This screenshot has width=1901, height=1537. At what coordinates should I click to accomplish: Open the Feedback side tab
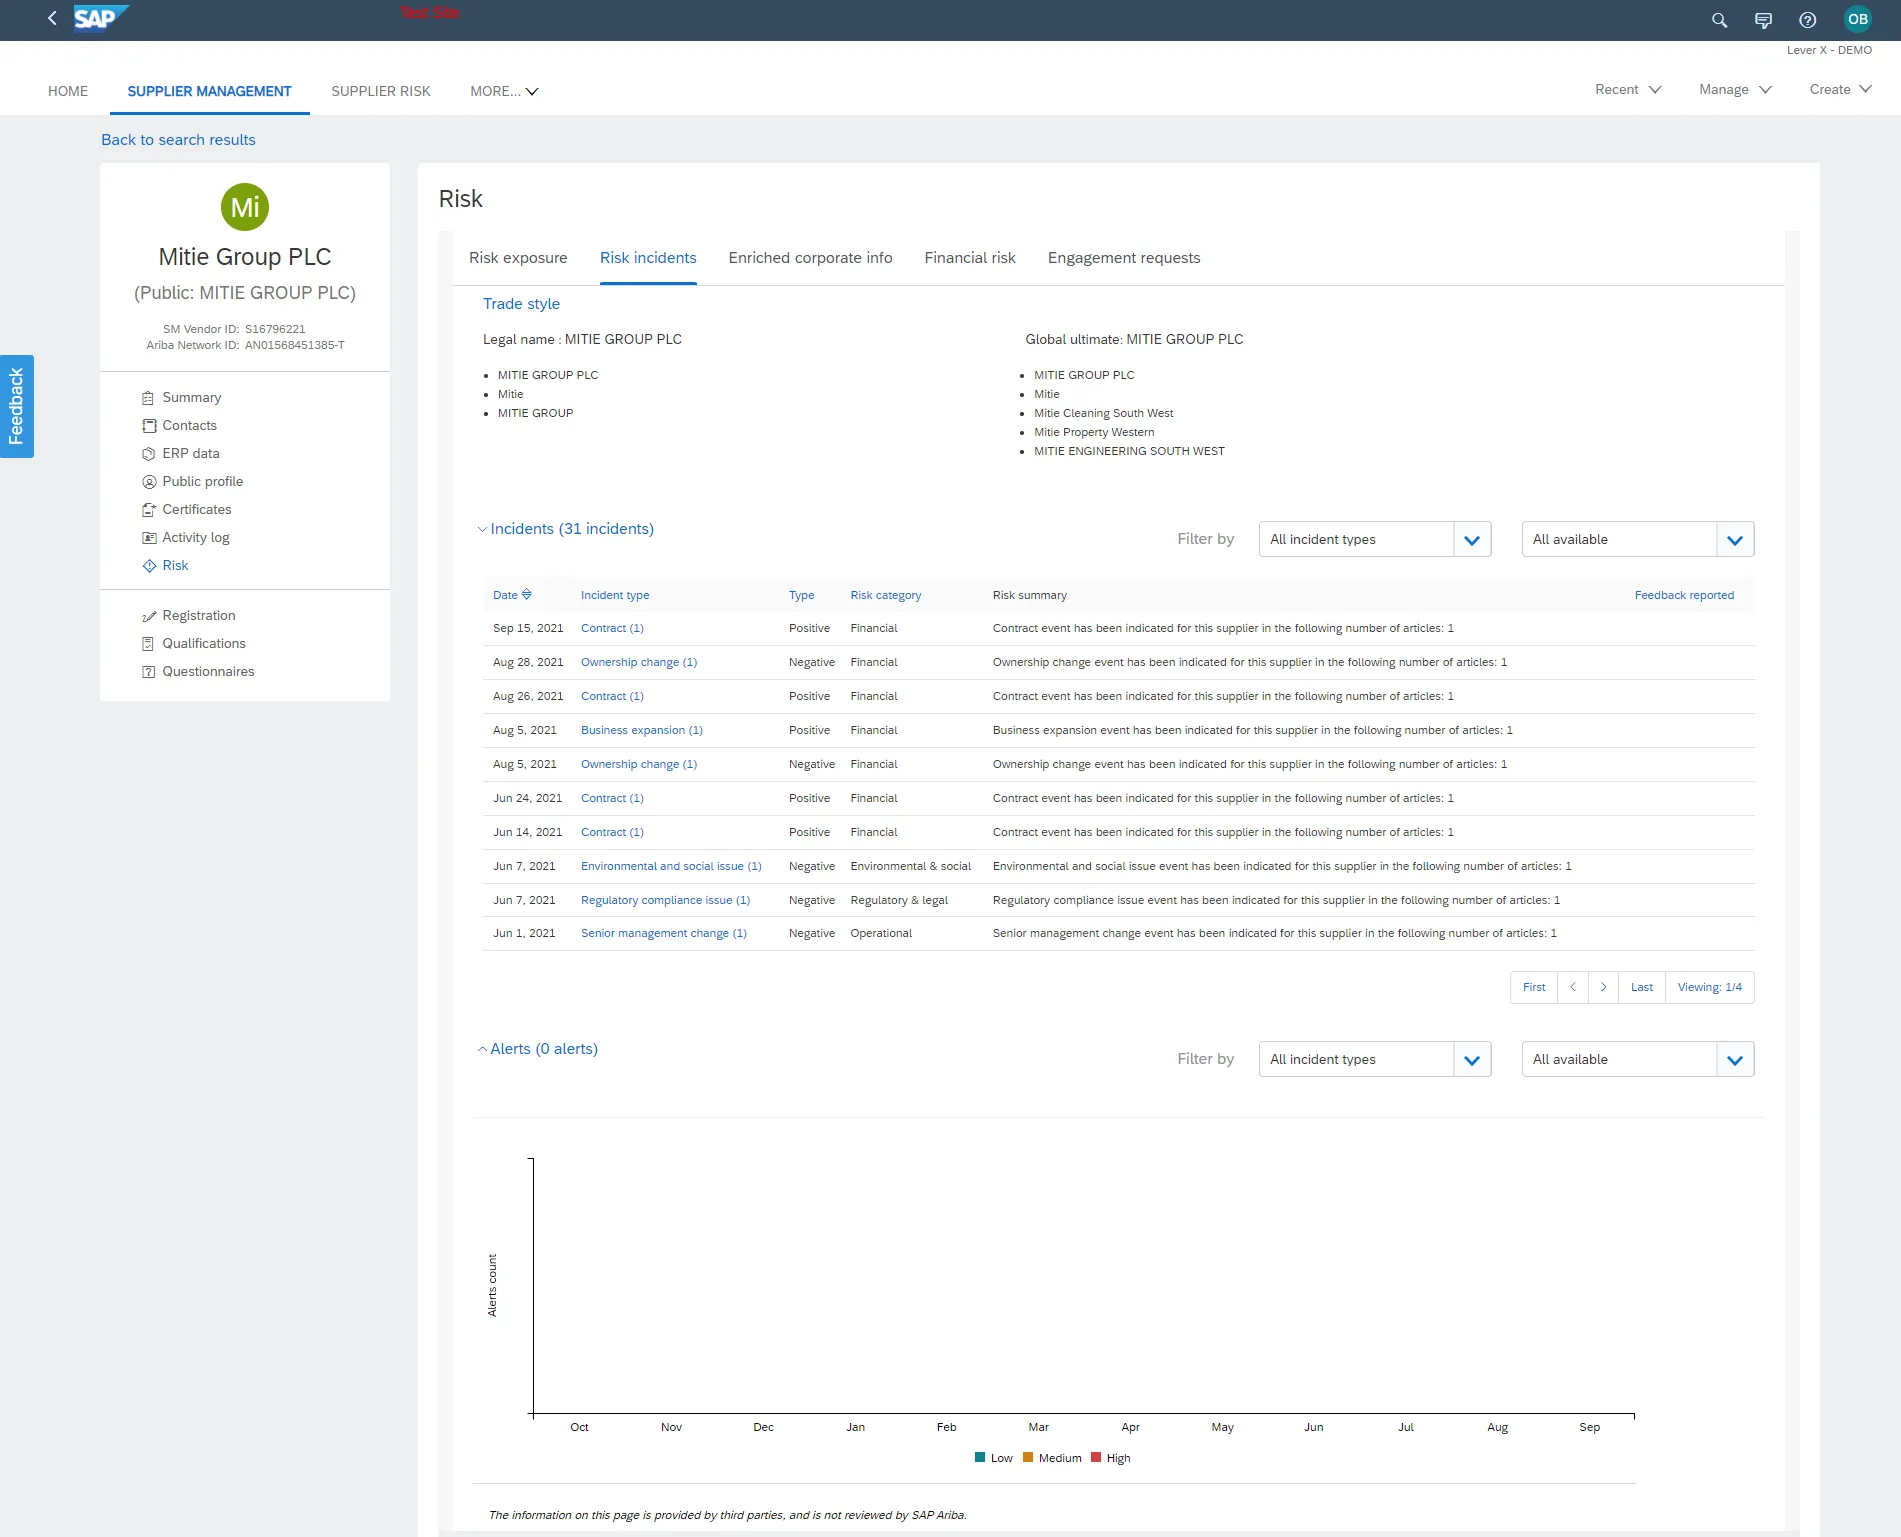tap(17, 406)
